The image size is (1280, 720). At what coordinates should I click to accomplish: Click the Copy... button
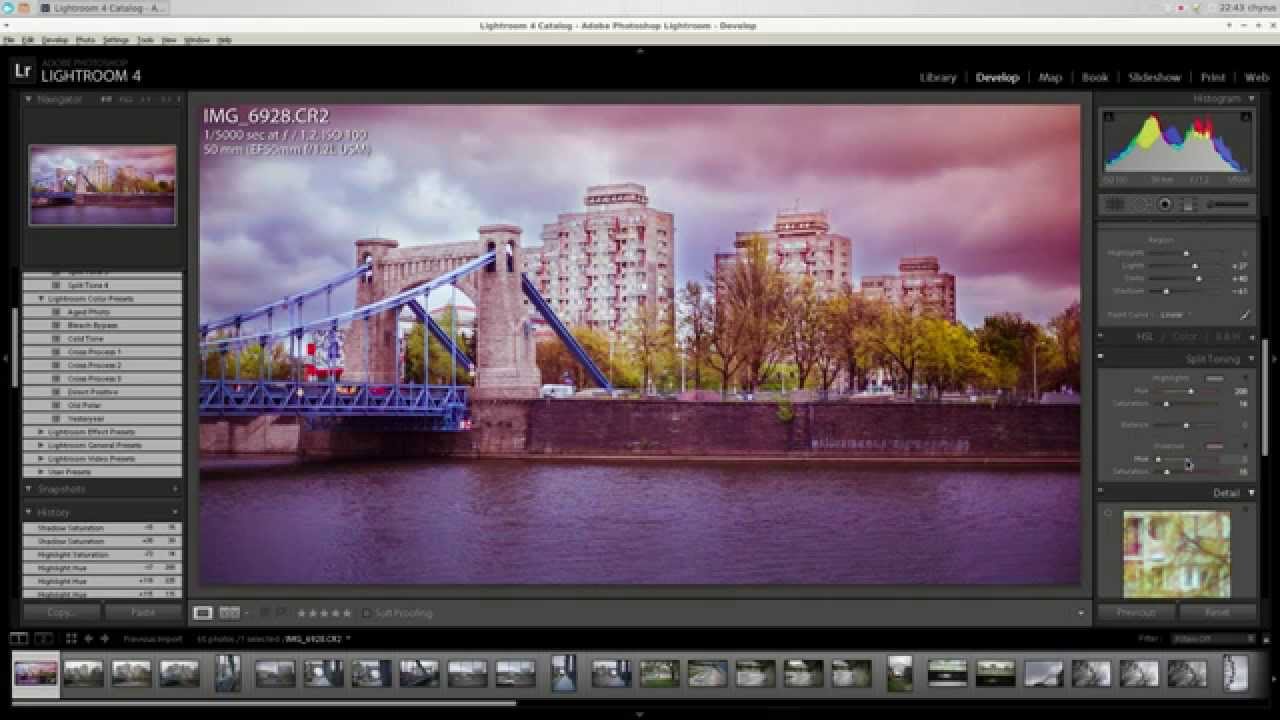tap(61, 612)
